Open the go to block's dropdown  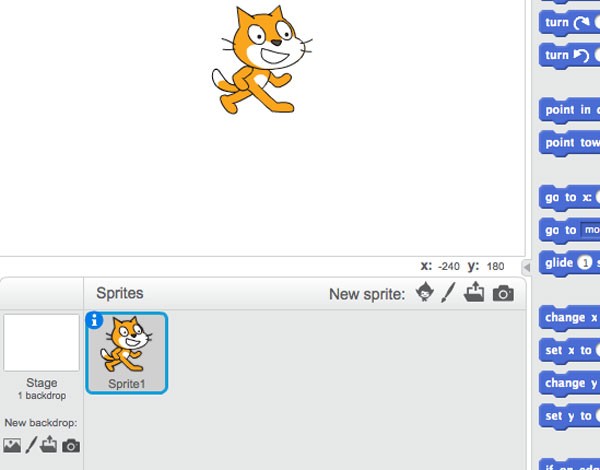coord(590,230)
